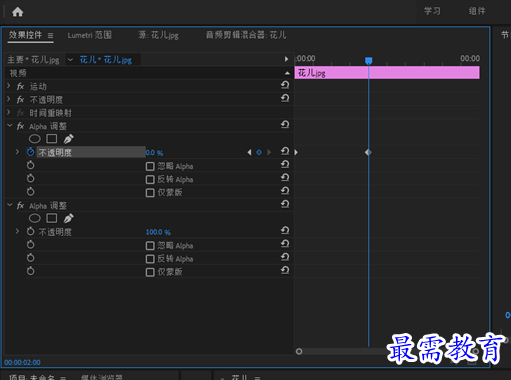
Task: Reset the first Alpha 调整 effect
Action: pos(285,125)
